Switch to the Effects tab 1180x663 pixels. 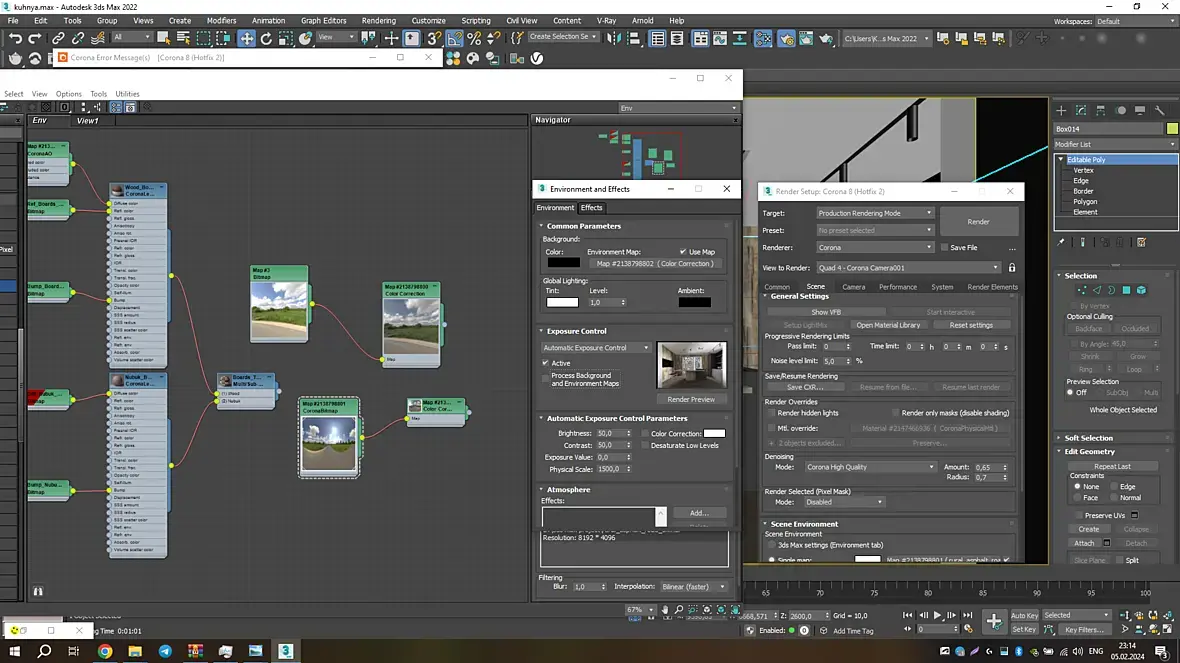point(592,208)
